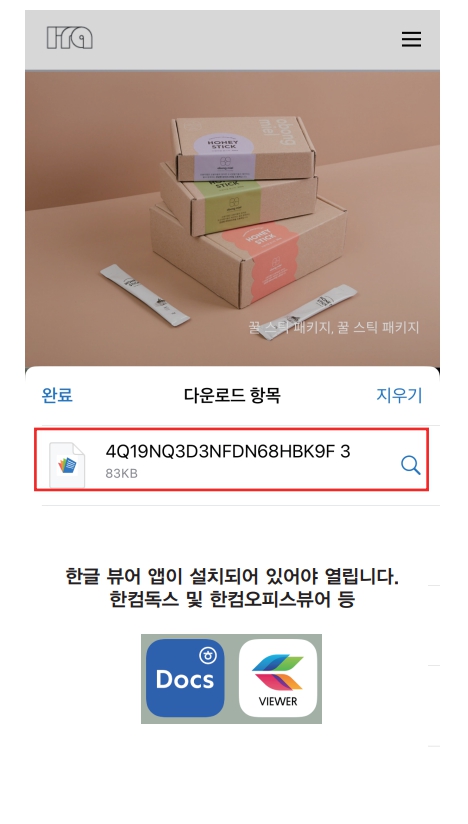
Task: Click the ira logo in header
Action: pos(69,38)
